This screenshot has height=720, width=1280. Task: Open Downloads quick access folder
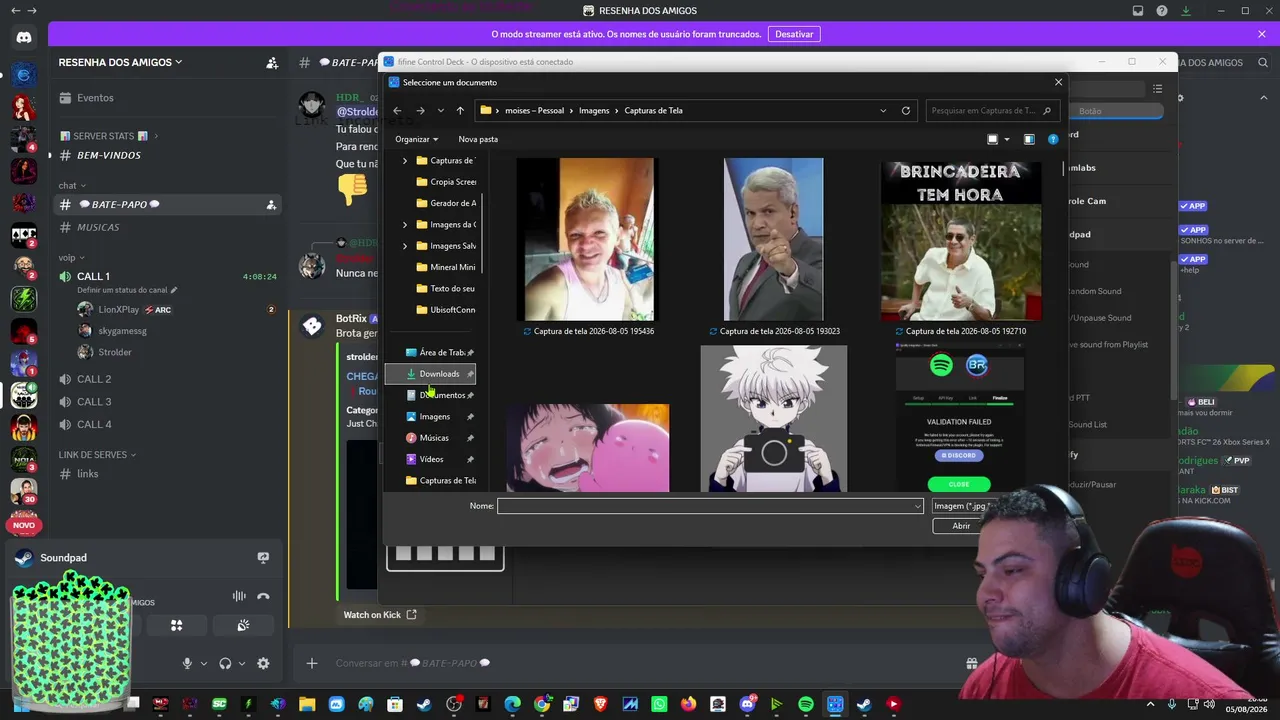coord(431,374)
